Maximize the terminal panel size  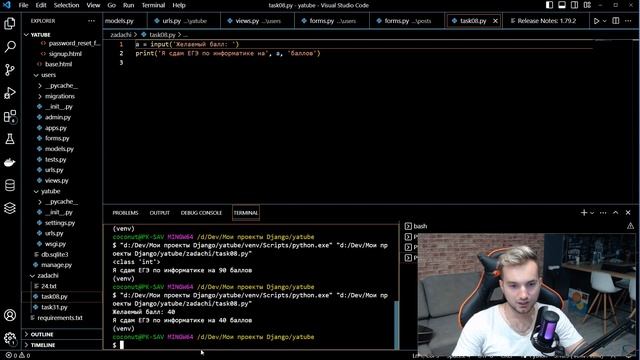616,213
